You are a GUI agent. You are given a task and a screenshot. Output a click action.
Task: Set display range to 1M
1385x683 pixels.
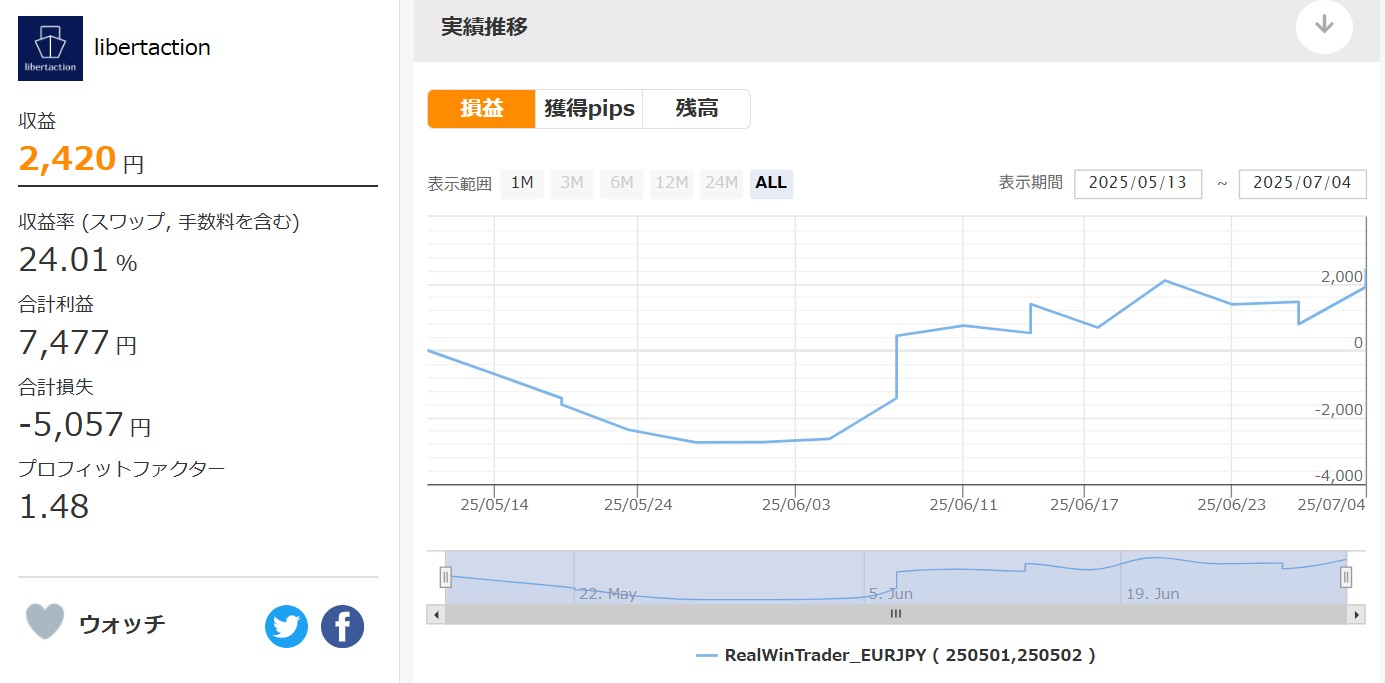pyautogui.click(x=522, y=183)
